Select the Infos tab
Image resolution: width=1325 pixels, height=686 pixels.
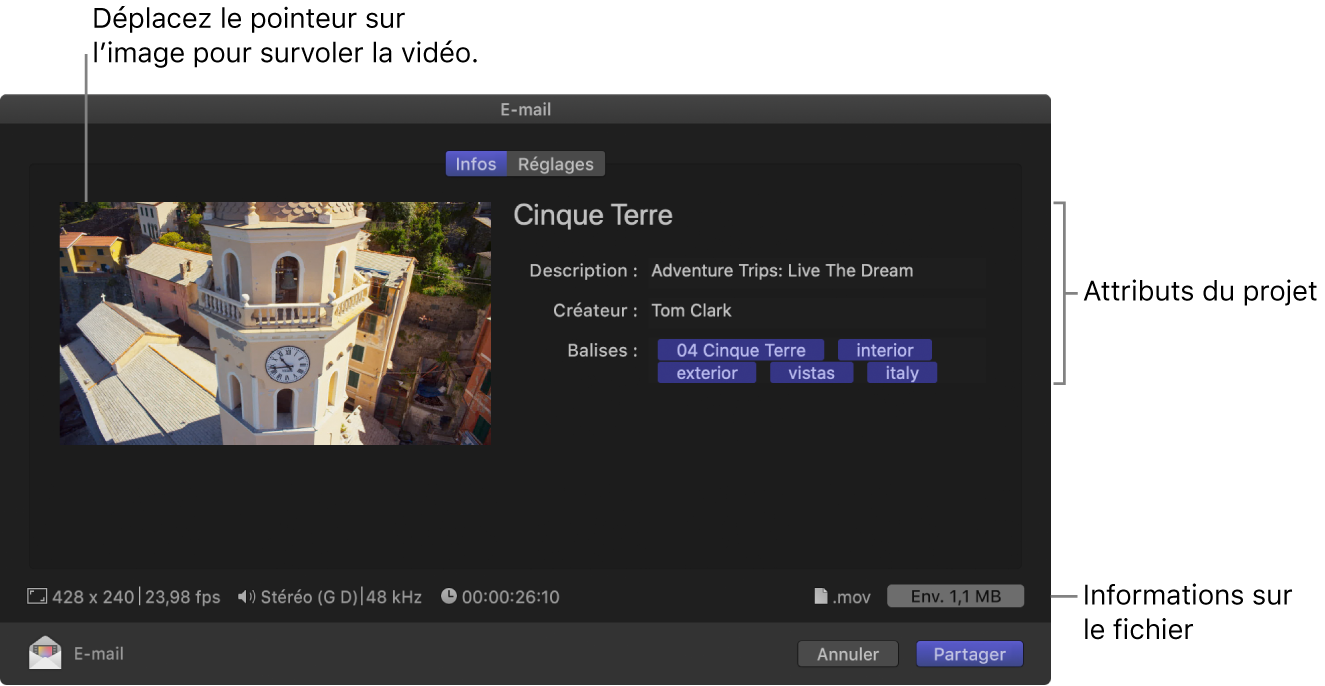point(476,163)
